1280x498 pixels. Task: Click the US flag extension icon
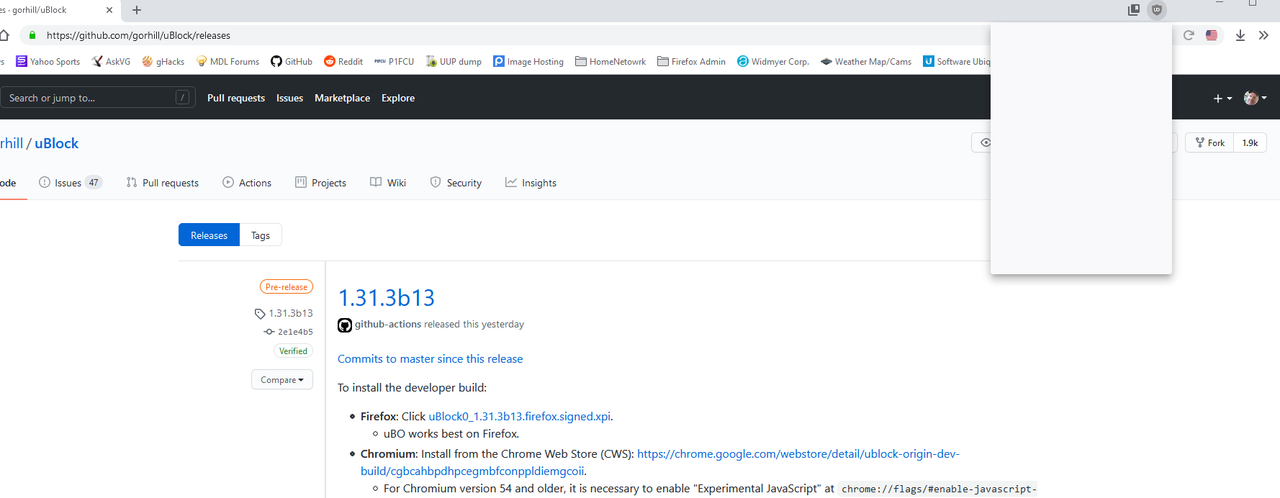click(1212, 35)
